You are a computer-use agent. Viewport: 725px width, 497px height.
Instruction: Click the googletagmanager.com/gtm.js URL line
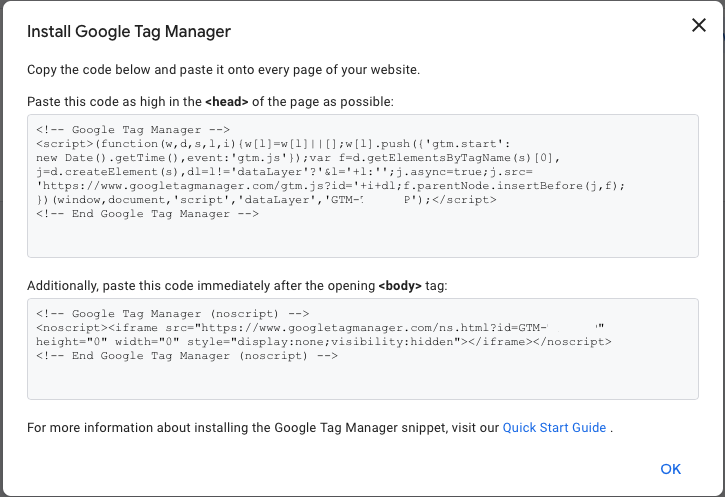pyautogui.click(x=331, y=186)
